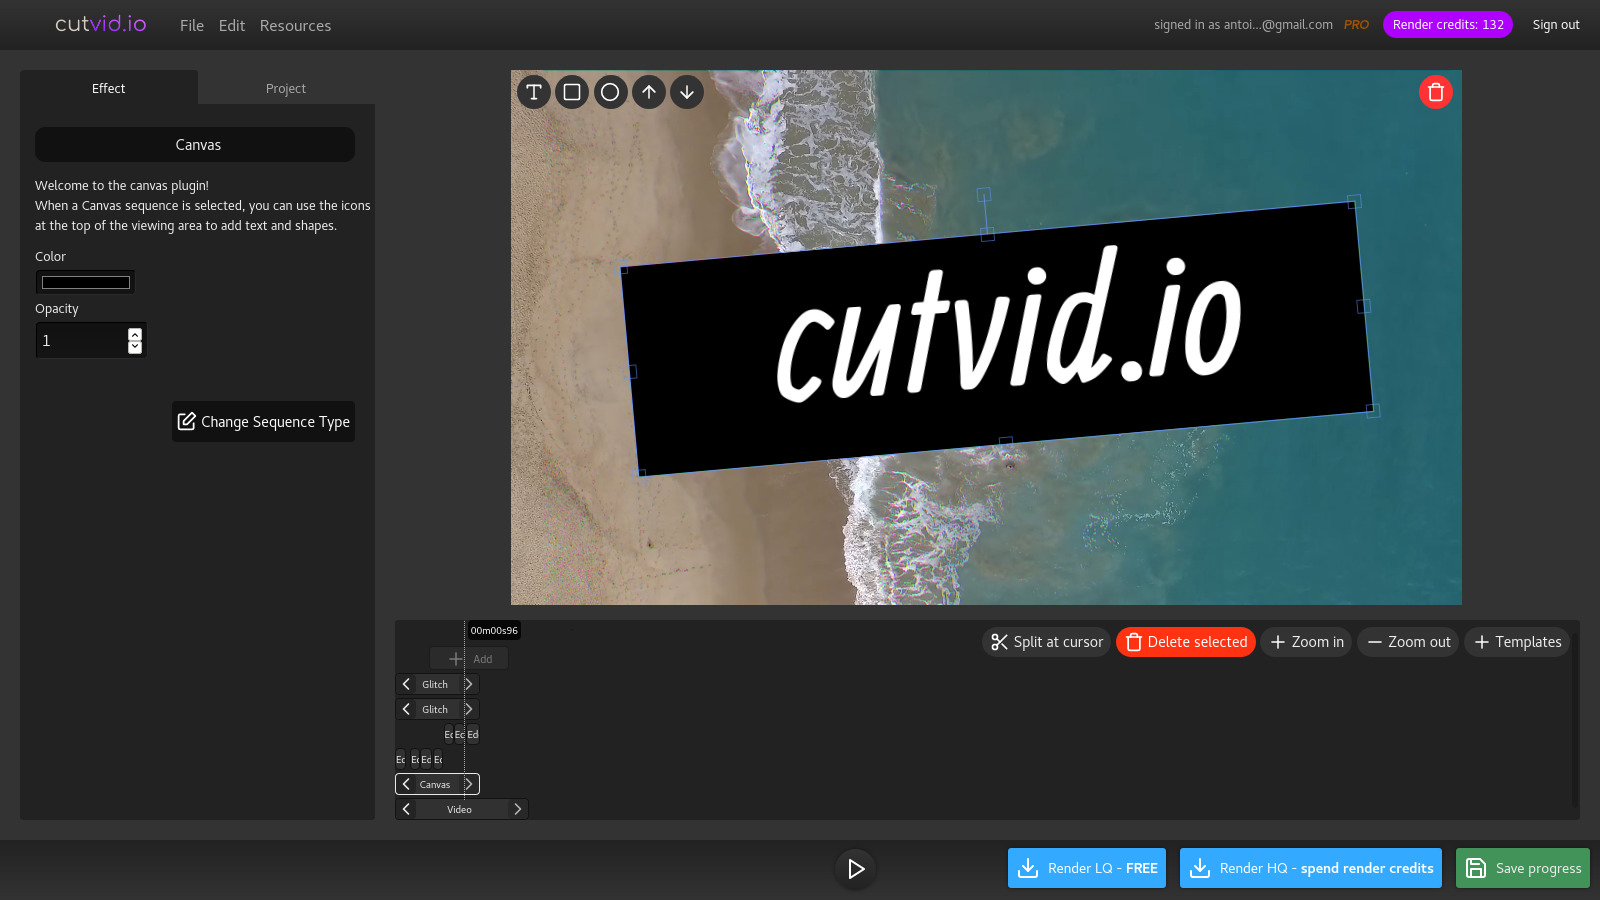
Task: Click the Render credits: 132 badge
Action: tap(1448, 25)
